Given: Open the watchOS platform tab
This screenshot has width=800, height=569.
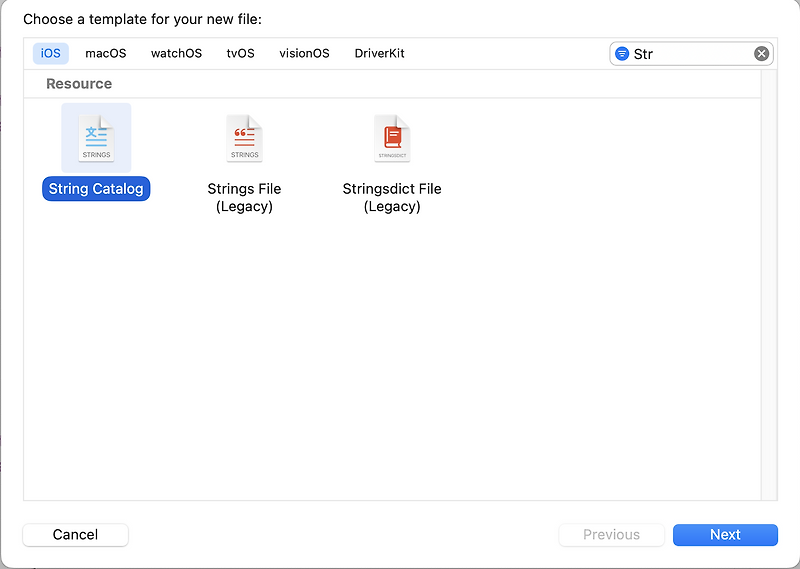Looking at the screenshot, I should tap(176, 53).
